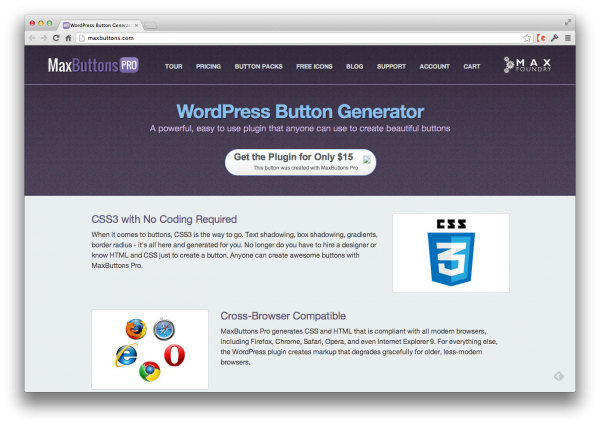Open the wrench extension icon
This screenshot has width=600, height=426.
pyautogui.click(x=554, y=38)
